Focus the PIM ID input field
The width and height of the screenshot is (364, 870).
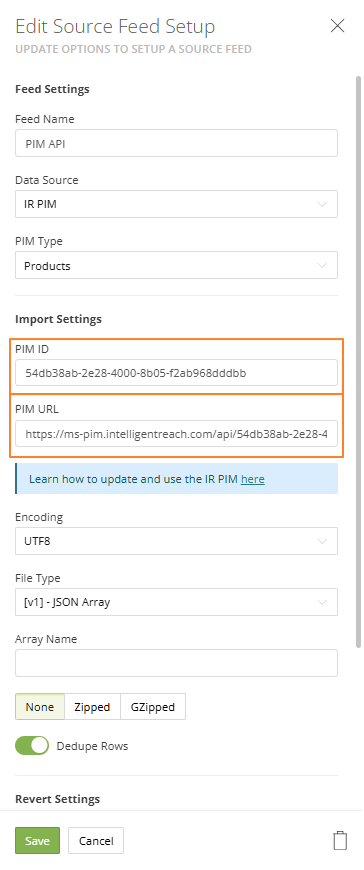(176, 373)
